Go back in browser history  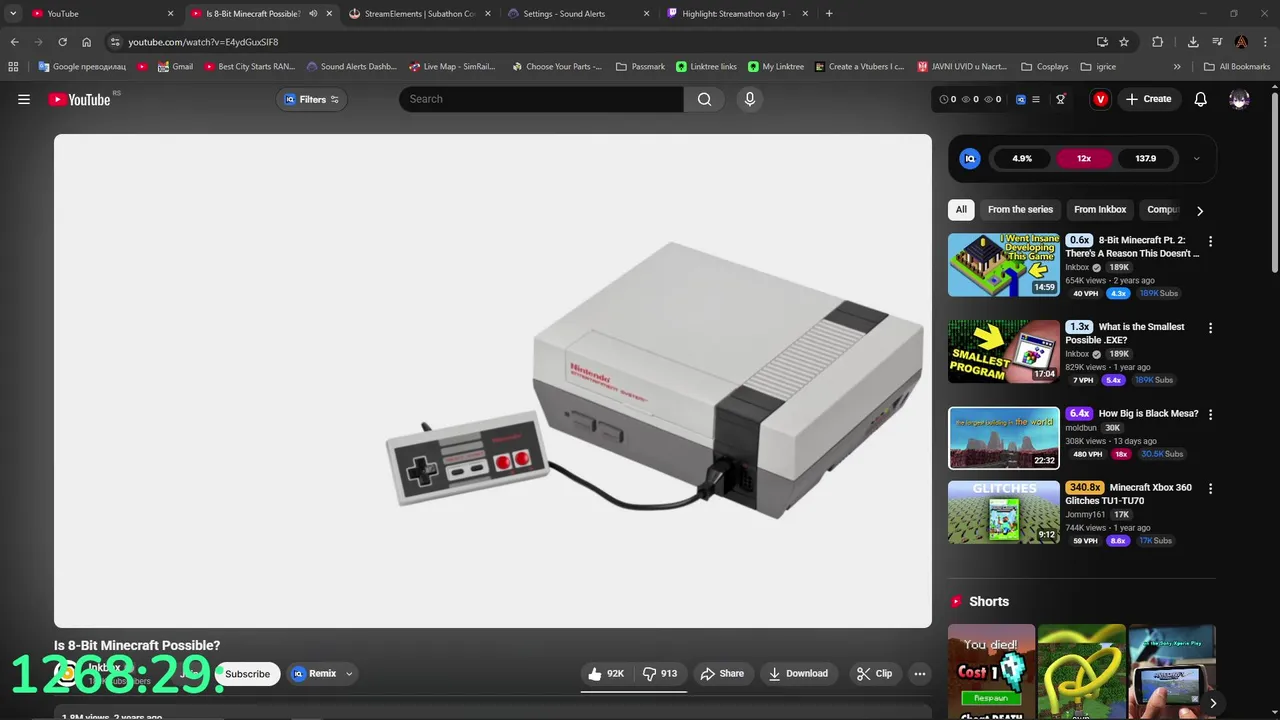[14, 42]
